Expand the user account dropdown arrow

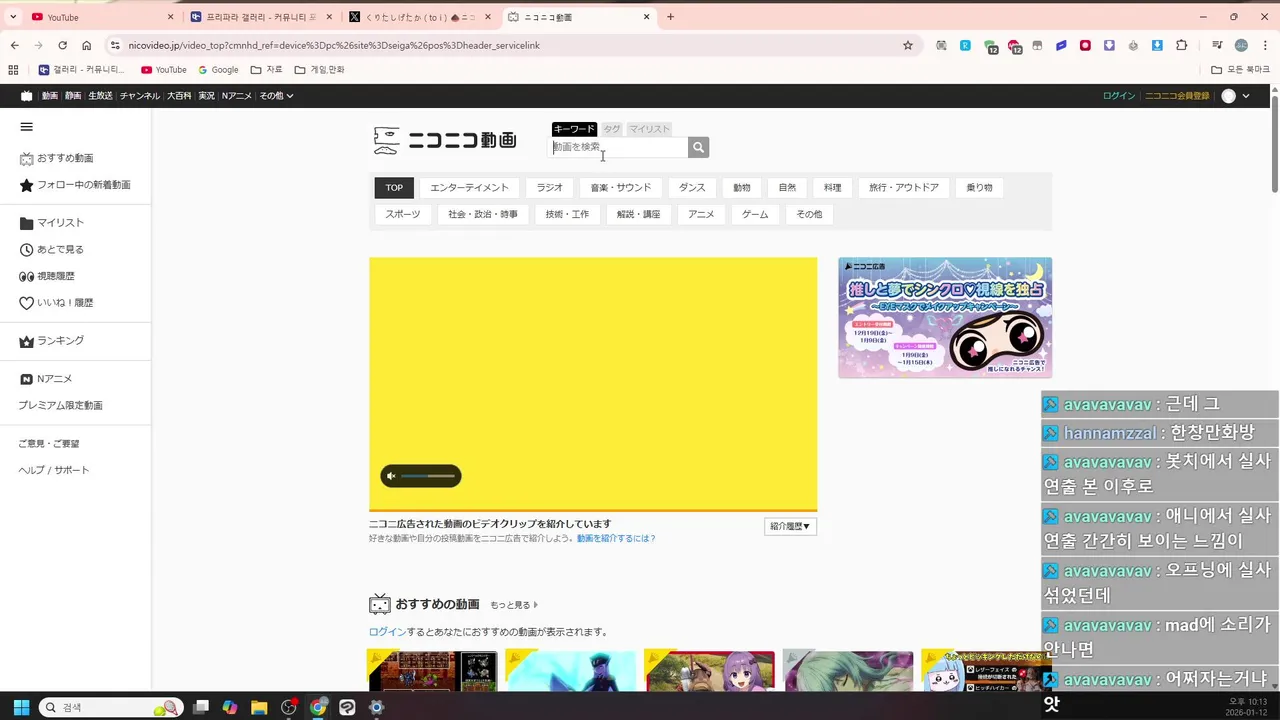point(1246,96)
